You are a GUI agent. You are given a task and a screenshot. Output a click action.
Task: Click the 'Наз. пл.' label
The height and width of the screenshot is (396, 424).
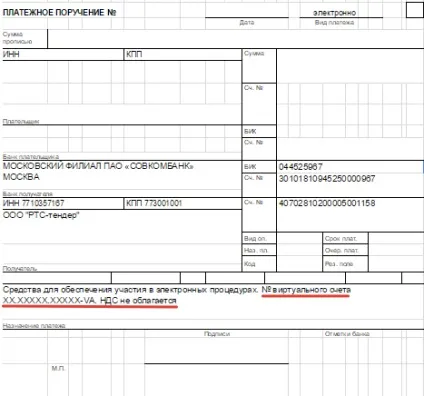pos(256,250)
